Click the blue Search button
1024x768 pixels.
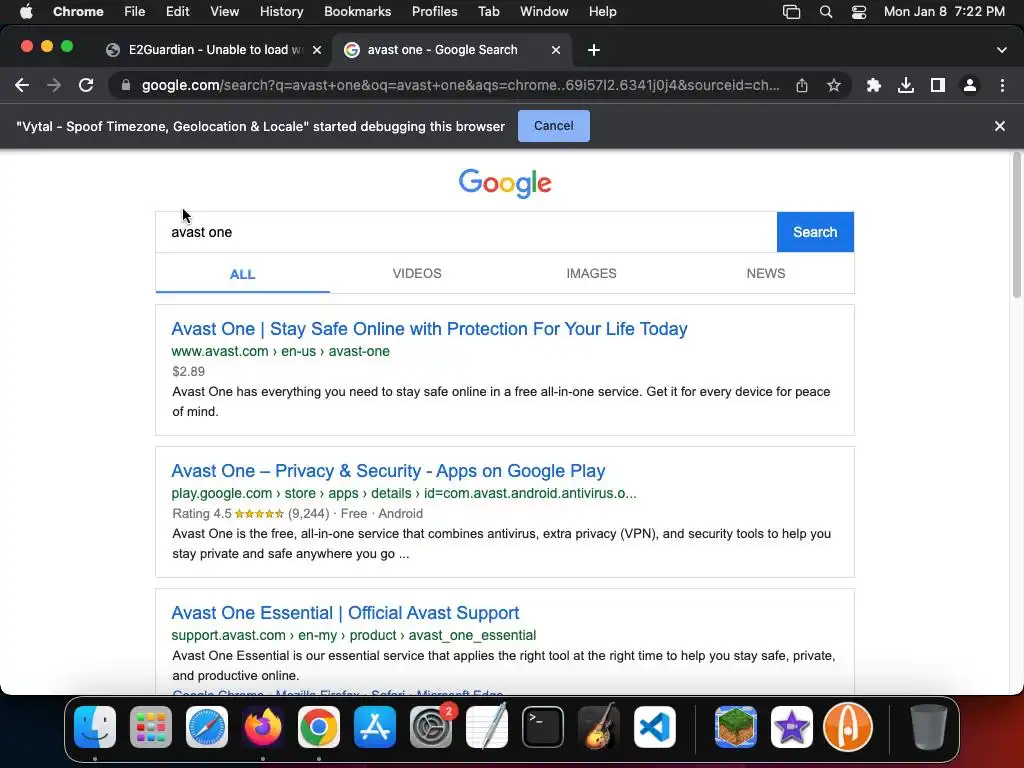(815, 232)
